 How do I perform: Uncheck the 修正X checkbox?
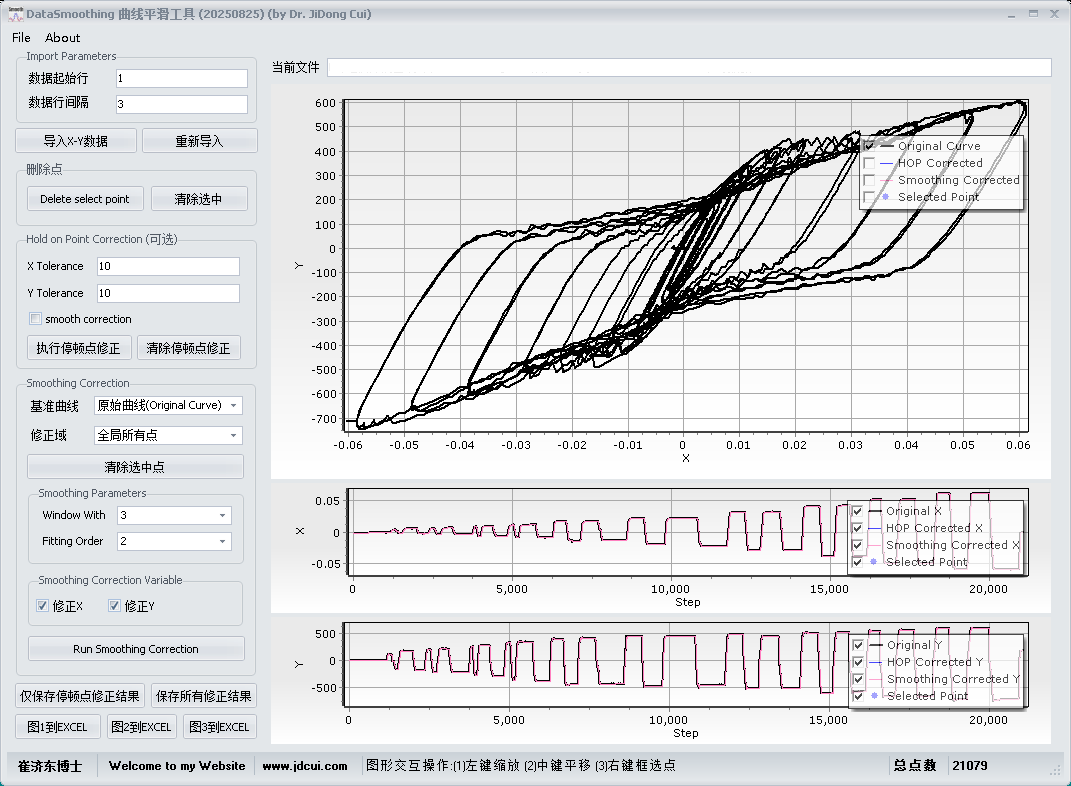coord(42,606)
